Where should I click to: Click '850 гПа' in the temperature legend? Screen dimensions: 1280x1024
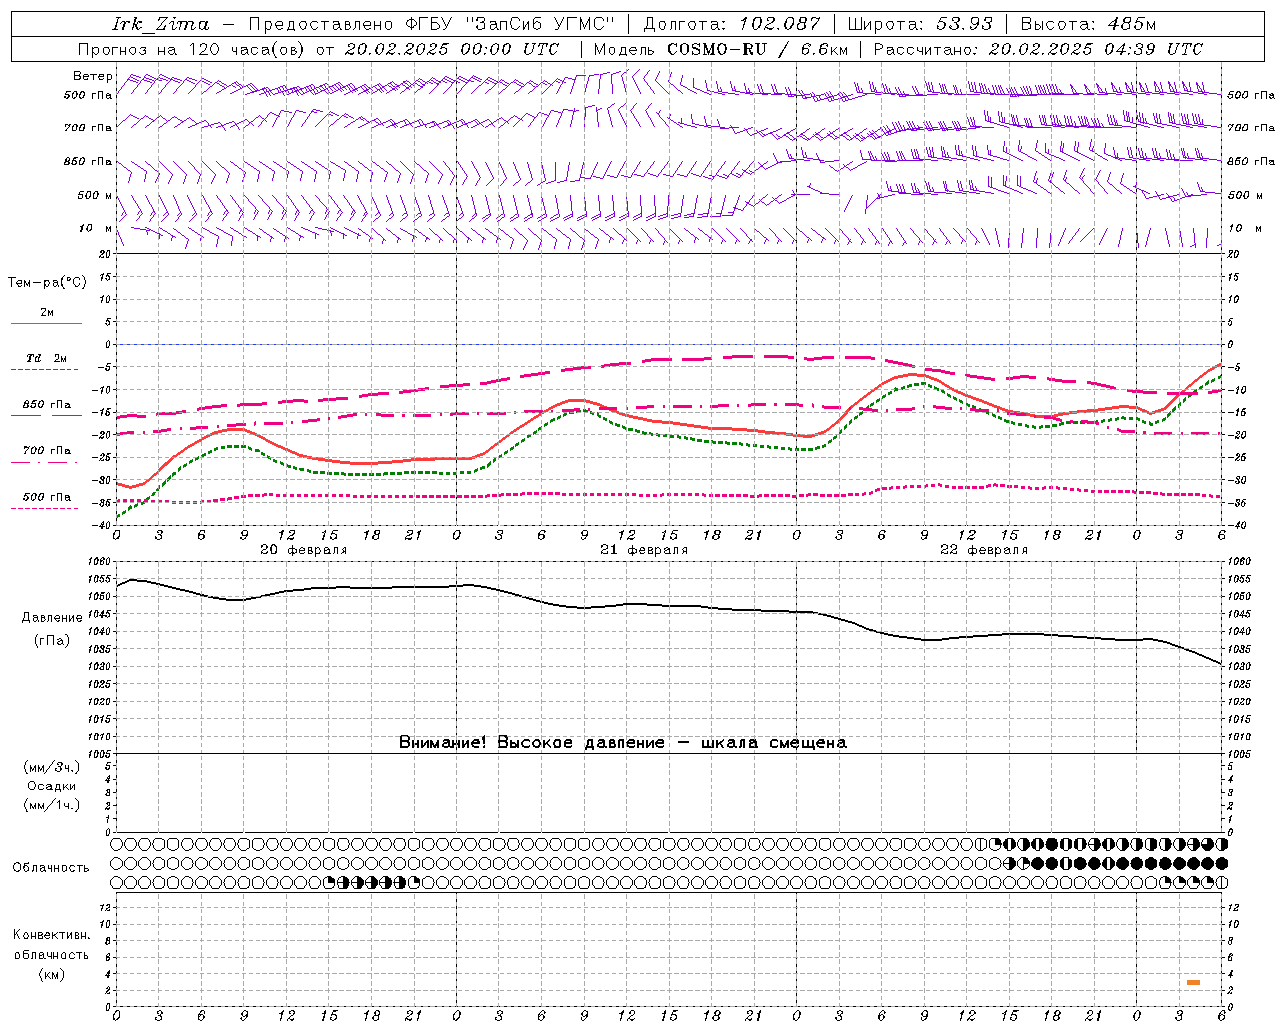[x=47, y=405]
